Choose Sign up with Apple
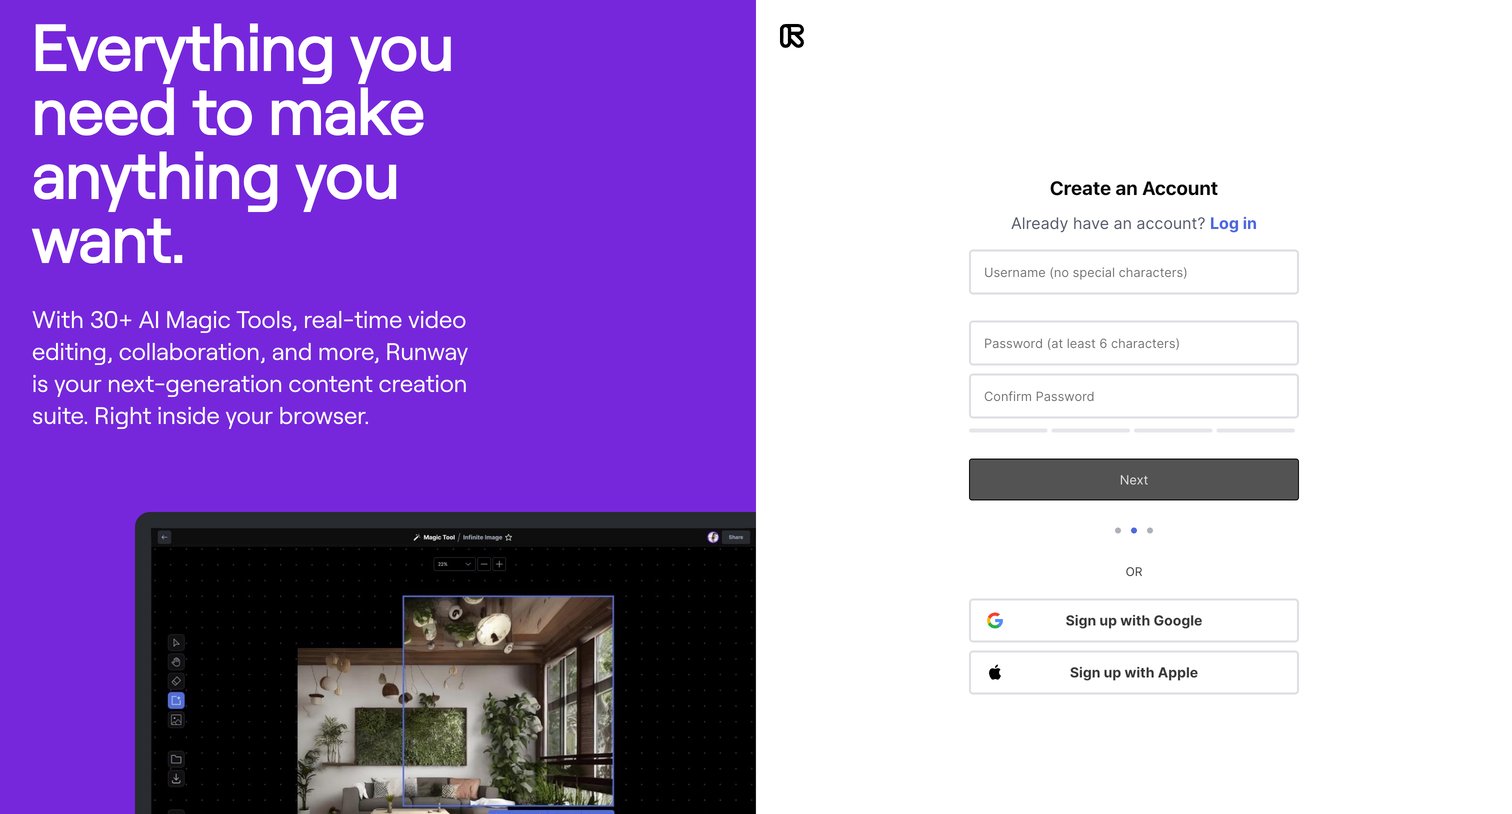Viewport: 1512px width, 814px height. pos(1134,673)
